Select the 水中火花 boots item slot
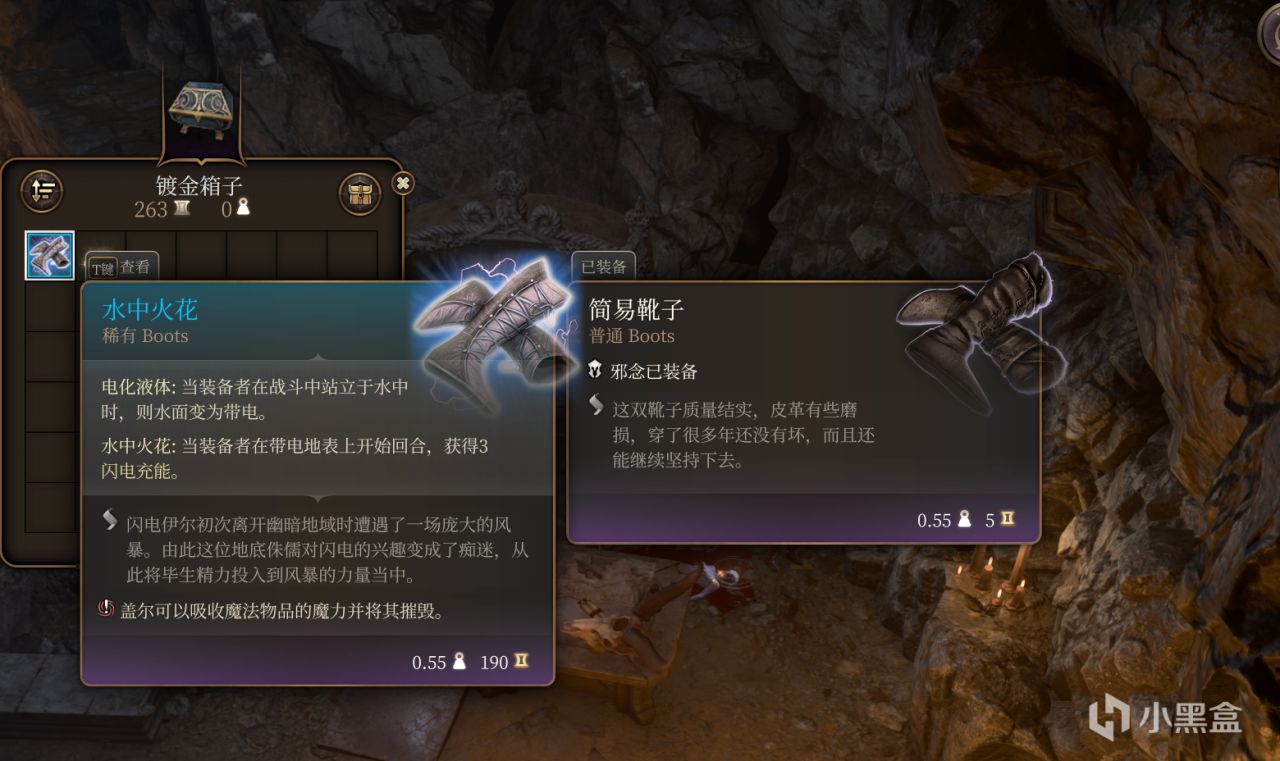 [x=50, y=256]
